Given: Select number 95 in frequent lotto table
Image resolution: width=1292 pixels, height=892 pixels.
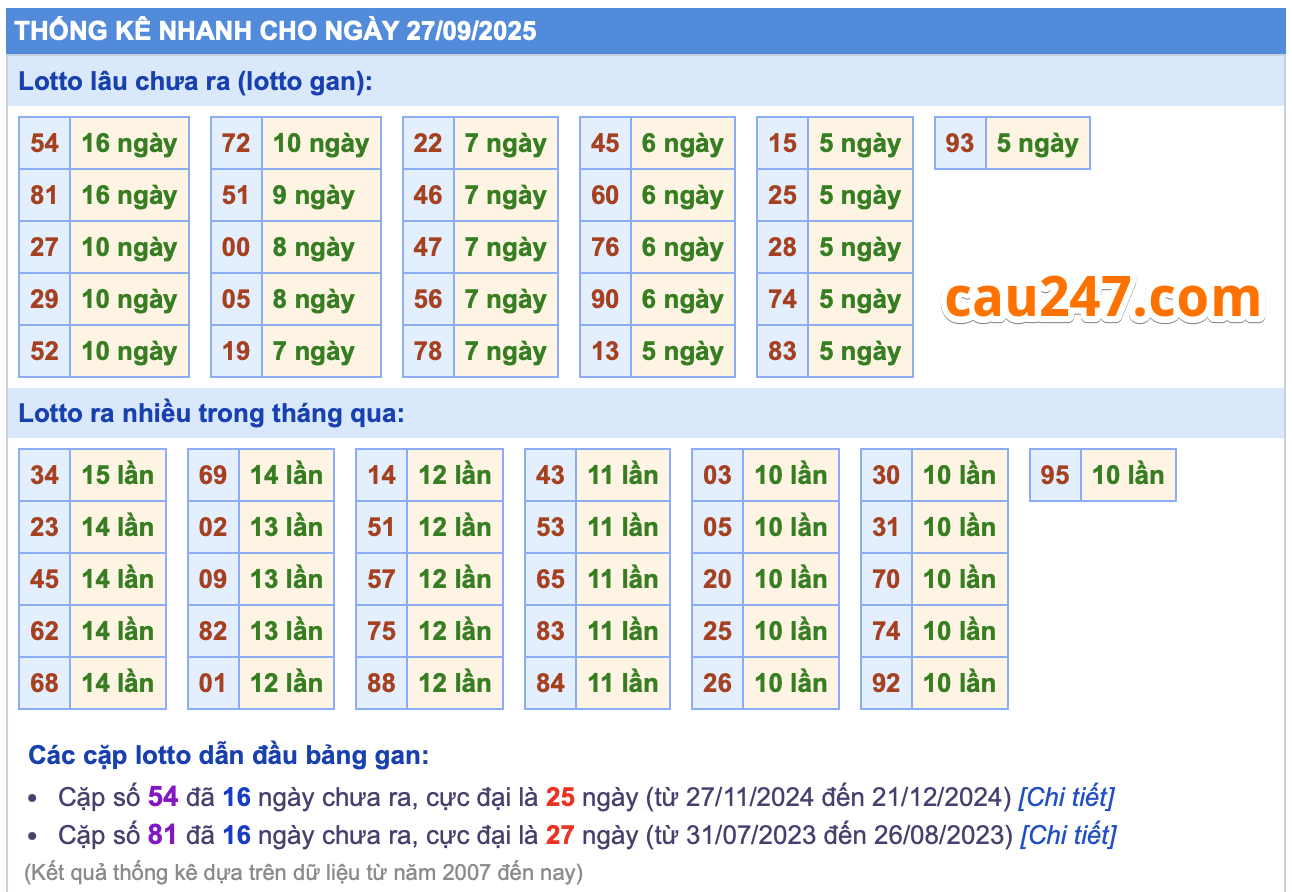Looking at the screenshot, I should point(1055,476).
